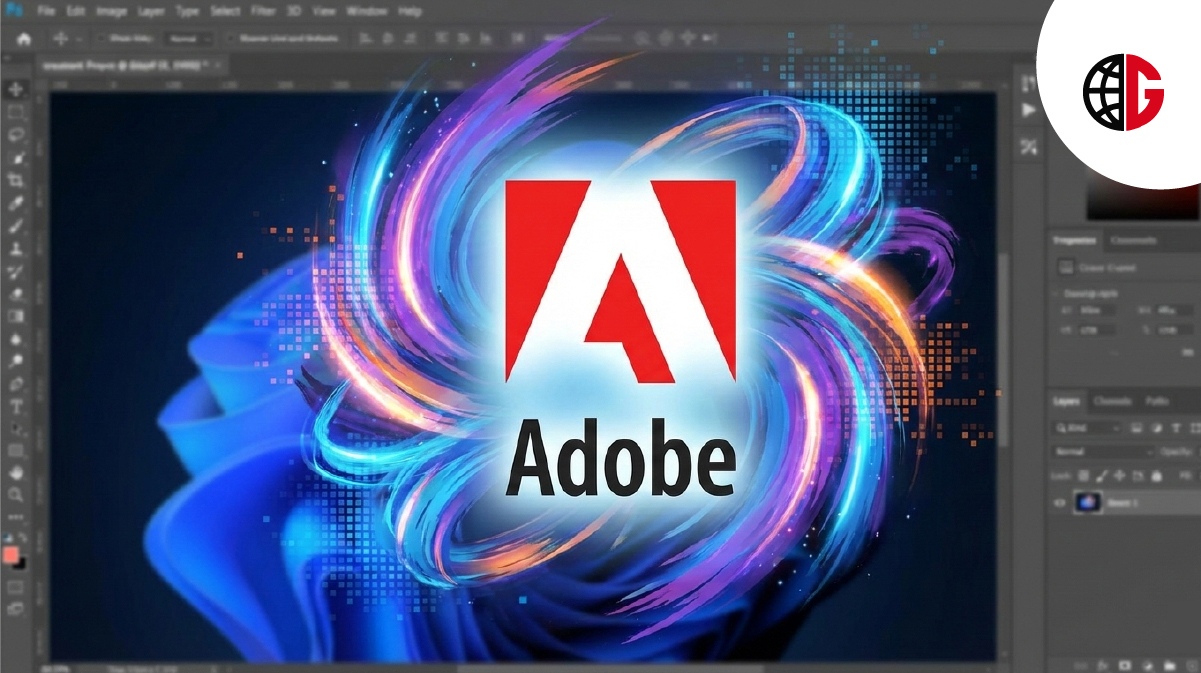Activate the Zoom magnifier tool

click(16, 495)
